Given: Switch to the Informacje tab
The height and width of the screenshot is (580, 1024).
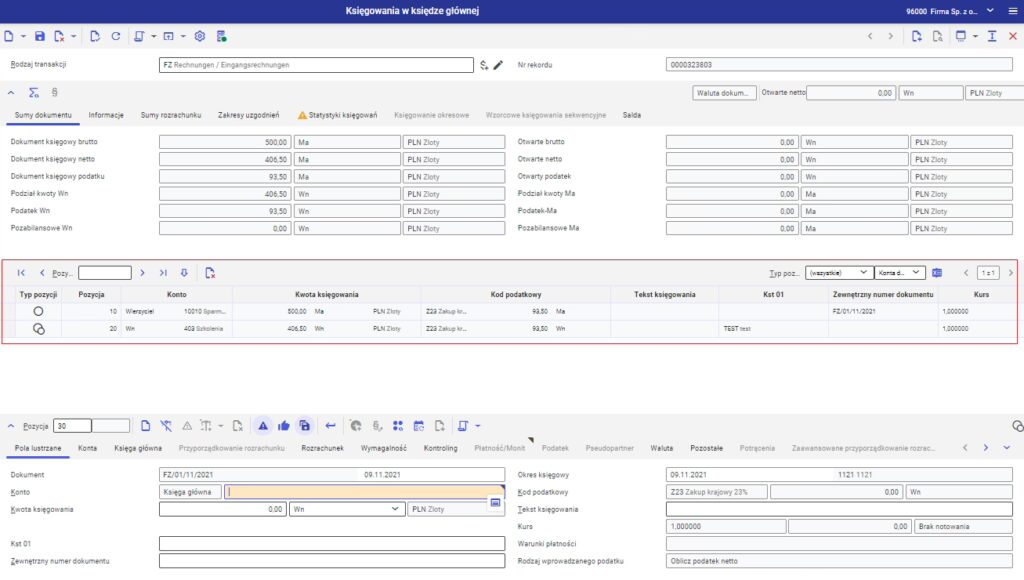Looking at the screenshot, I should point(106,115).
